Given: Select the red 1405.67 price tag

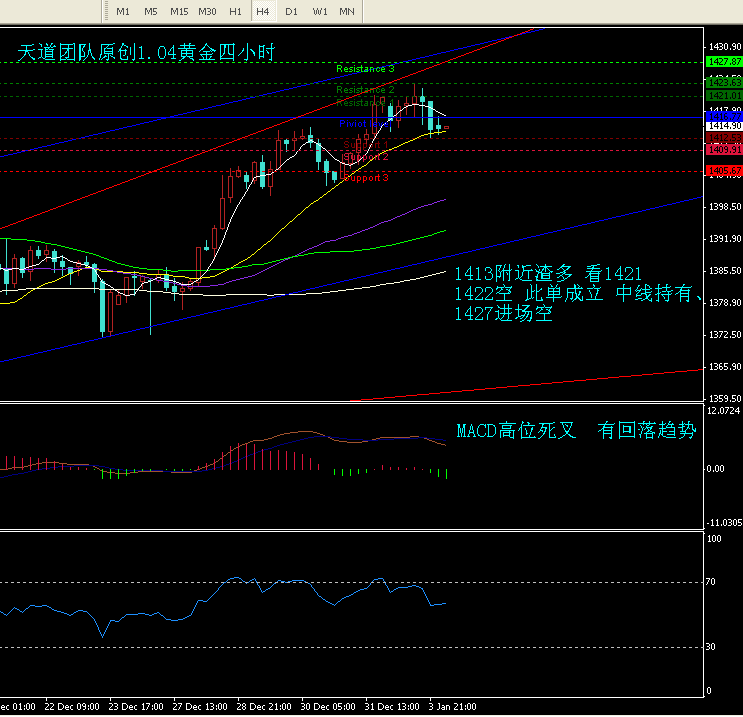Looking at the screenshot, I should pos(723,171).
